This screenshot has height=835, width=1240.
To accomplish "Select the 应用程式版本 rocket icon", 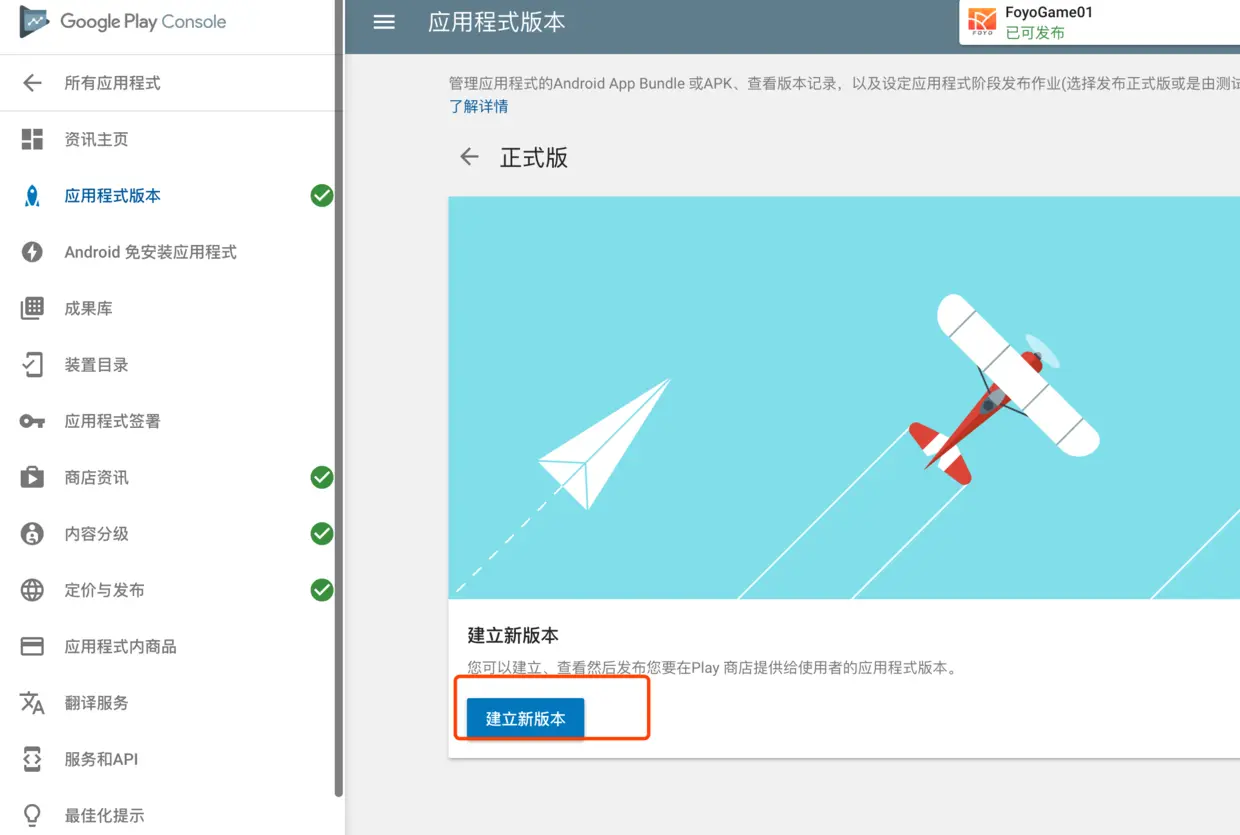I will (x=31, y=195).
